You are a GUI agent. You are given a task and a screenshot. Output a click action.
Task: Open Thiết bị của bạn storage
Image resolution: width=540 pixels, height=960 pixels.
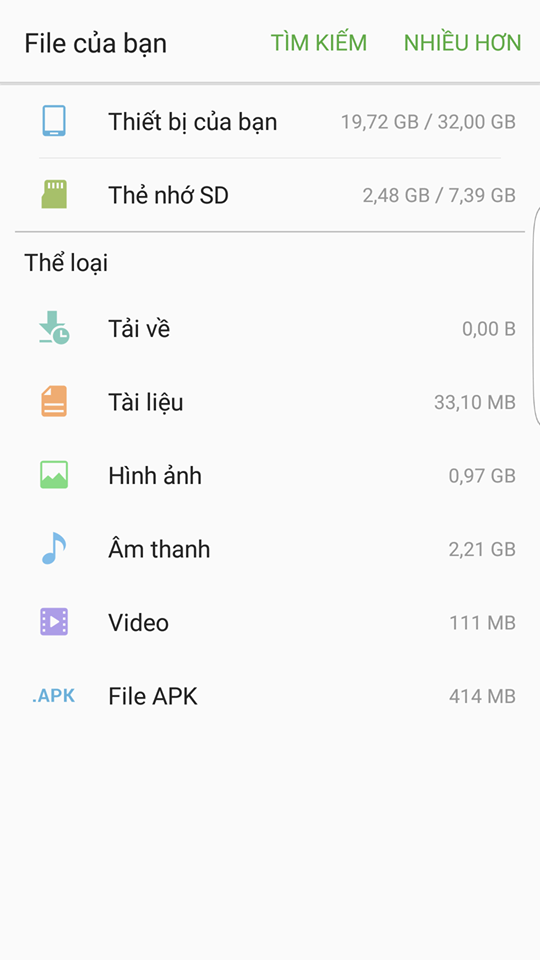[270, 121]
